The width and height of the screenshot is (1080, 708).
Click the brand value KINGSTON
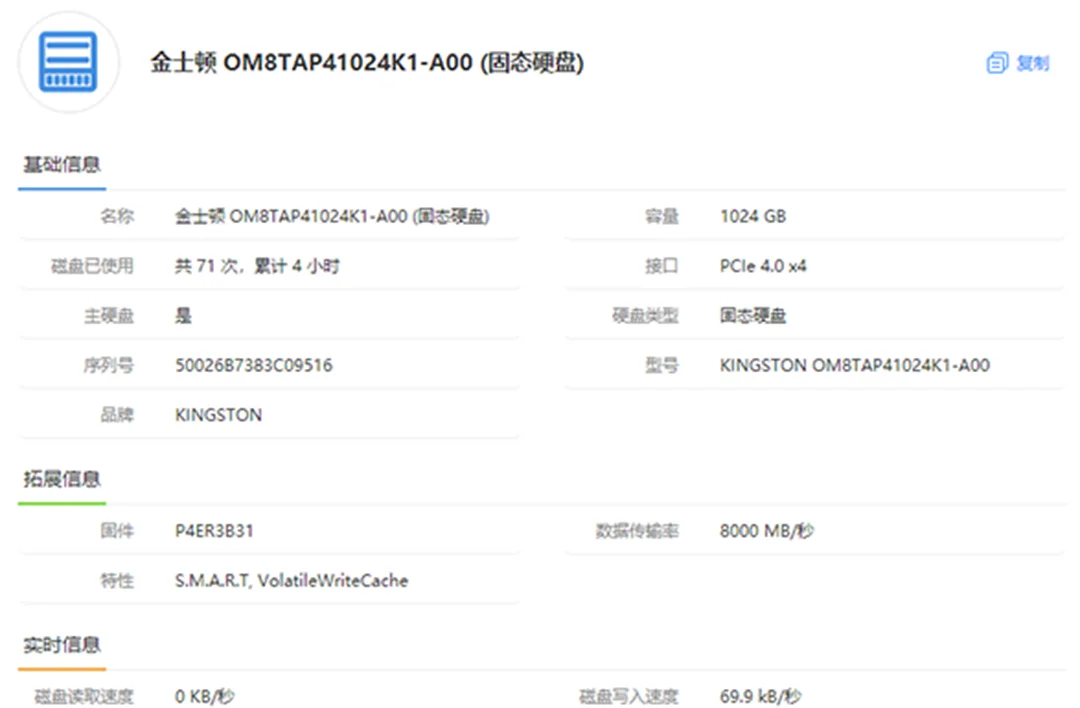(x=218, y=415)
